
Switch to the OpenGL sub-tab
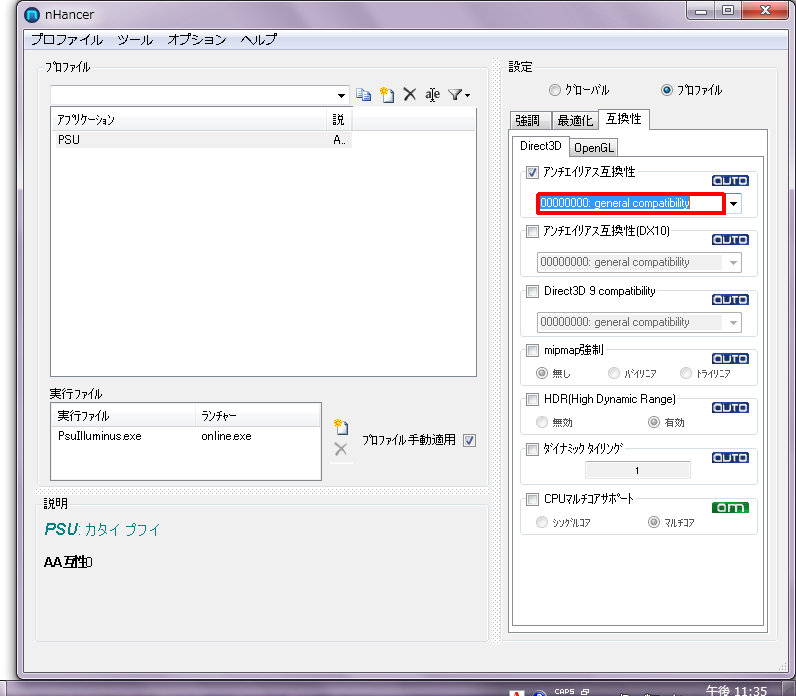tap(593, 148)
